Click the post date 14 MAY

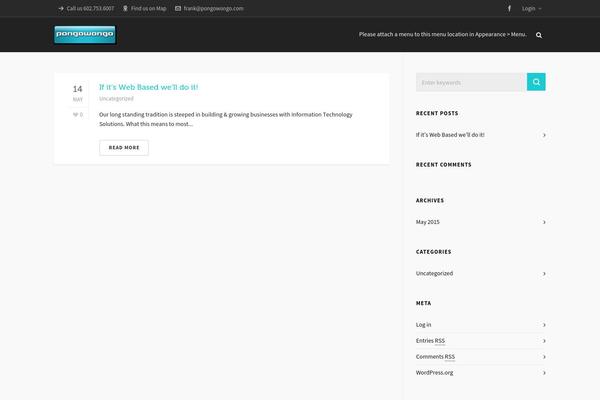(78, 93)
